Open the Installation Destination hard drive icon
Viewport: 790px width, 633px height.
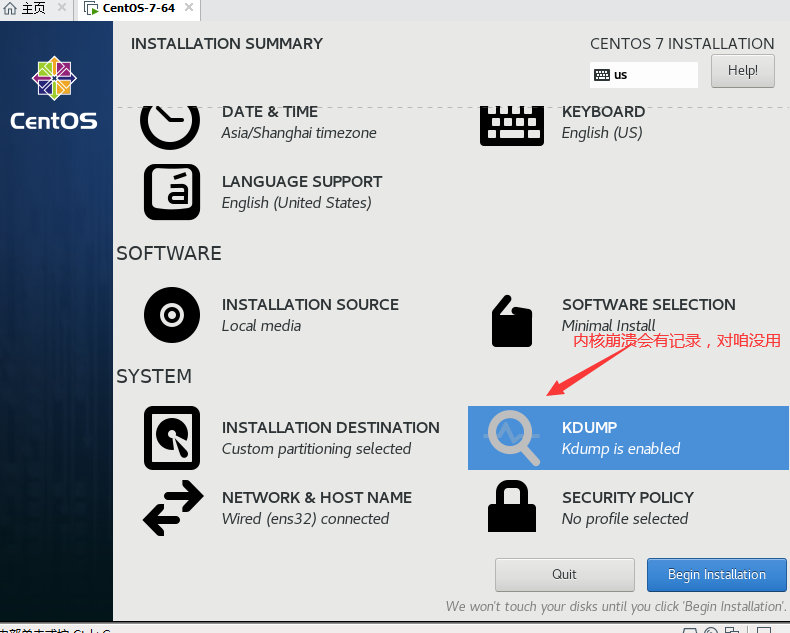pos(172,438)
